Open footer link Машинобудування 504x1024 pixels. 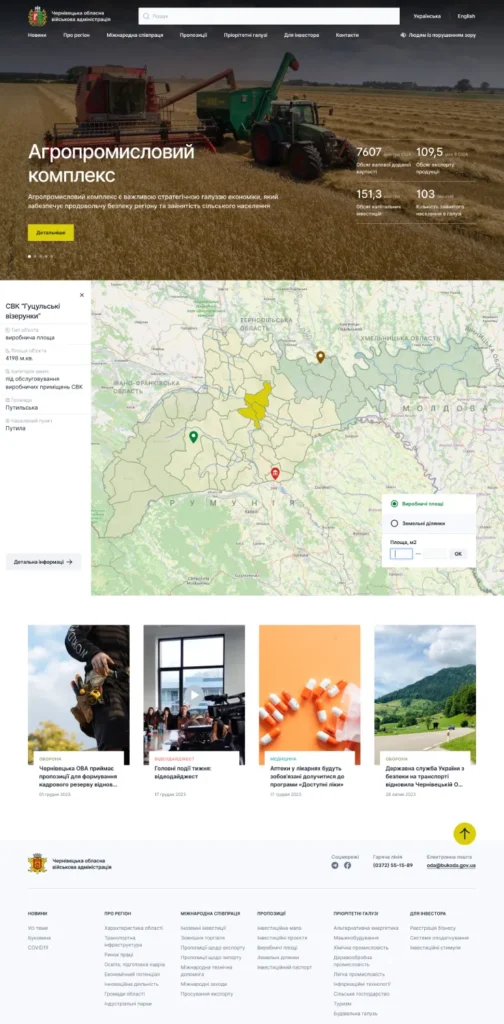tap(356, 938)
